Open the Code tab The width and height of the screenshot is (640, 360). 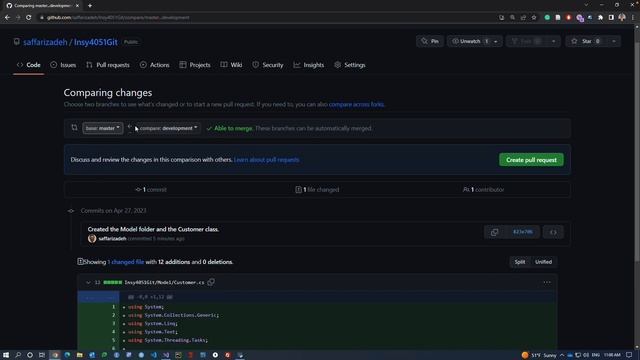(x=29, y=65)
